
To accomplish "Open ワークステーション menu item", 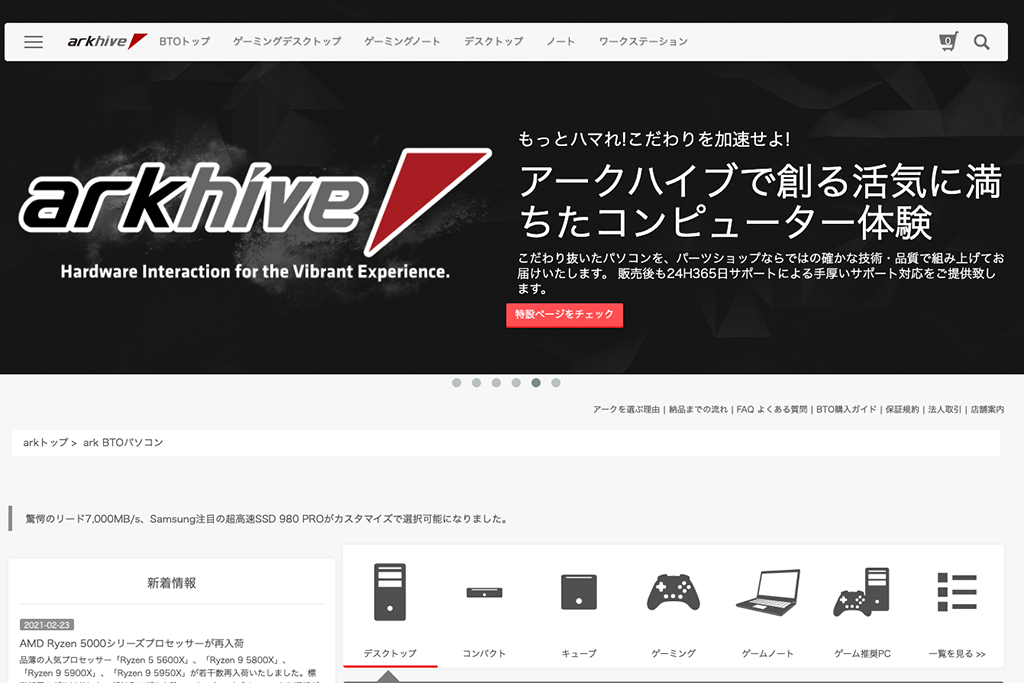I will (643, 41).
